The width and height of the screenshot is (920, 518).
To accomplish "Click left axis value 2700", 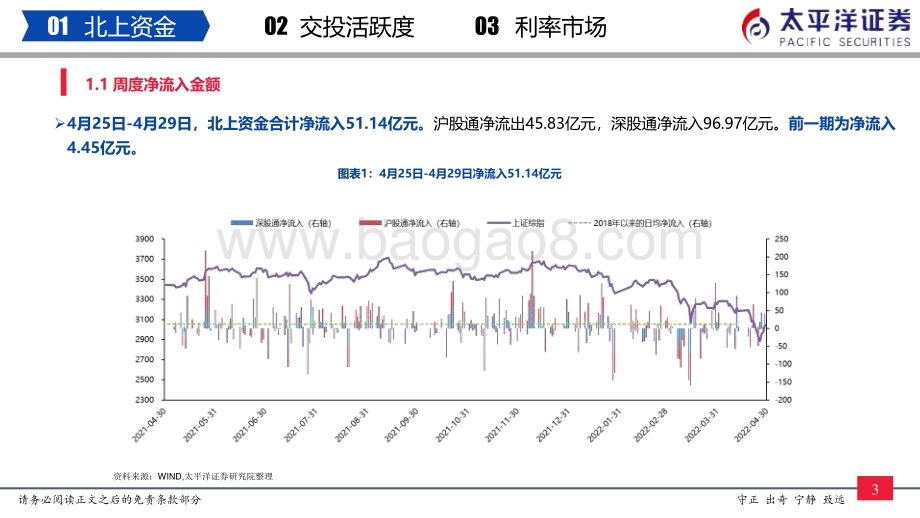I will 144,360.
